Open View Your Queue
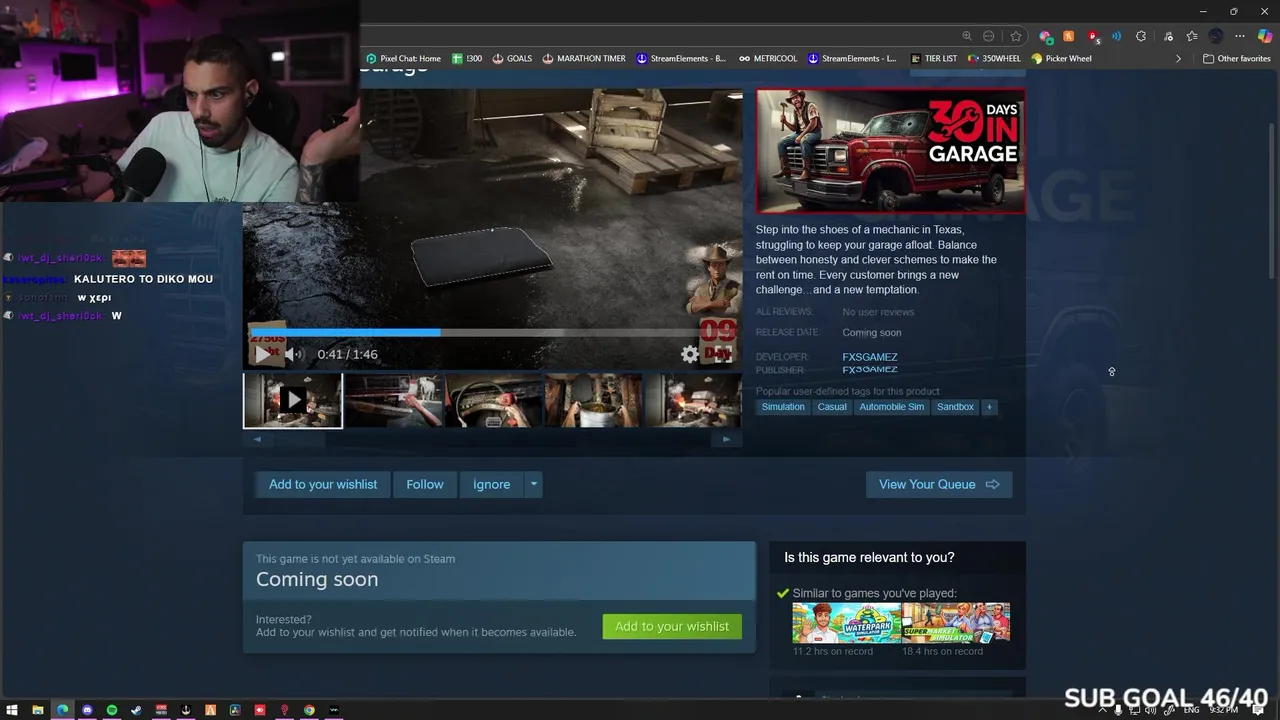1280x720 pixels. point(939,484)
